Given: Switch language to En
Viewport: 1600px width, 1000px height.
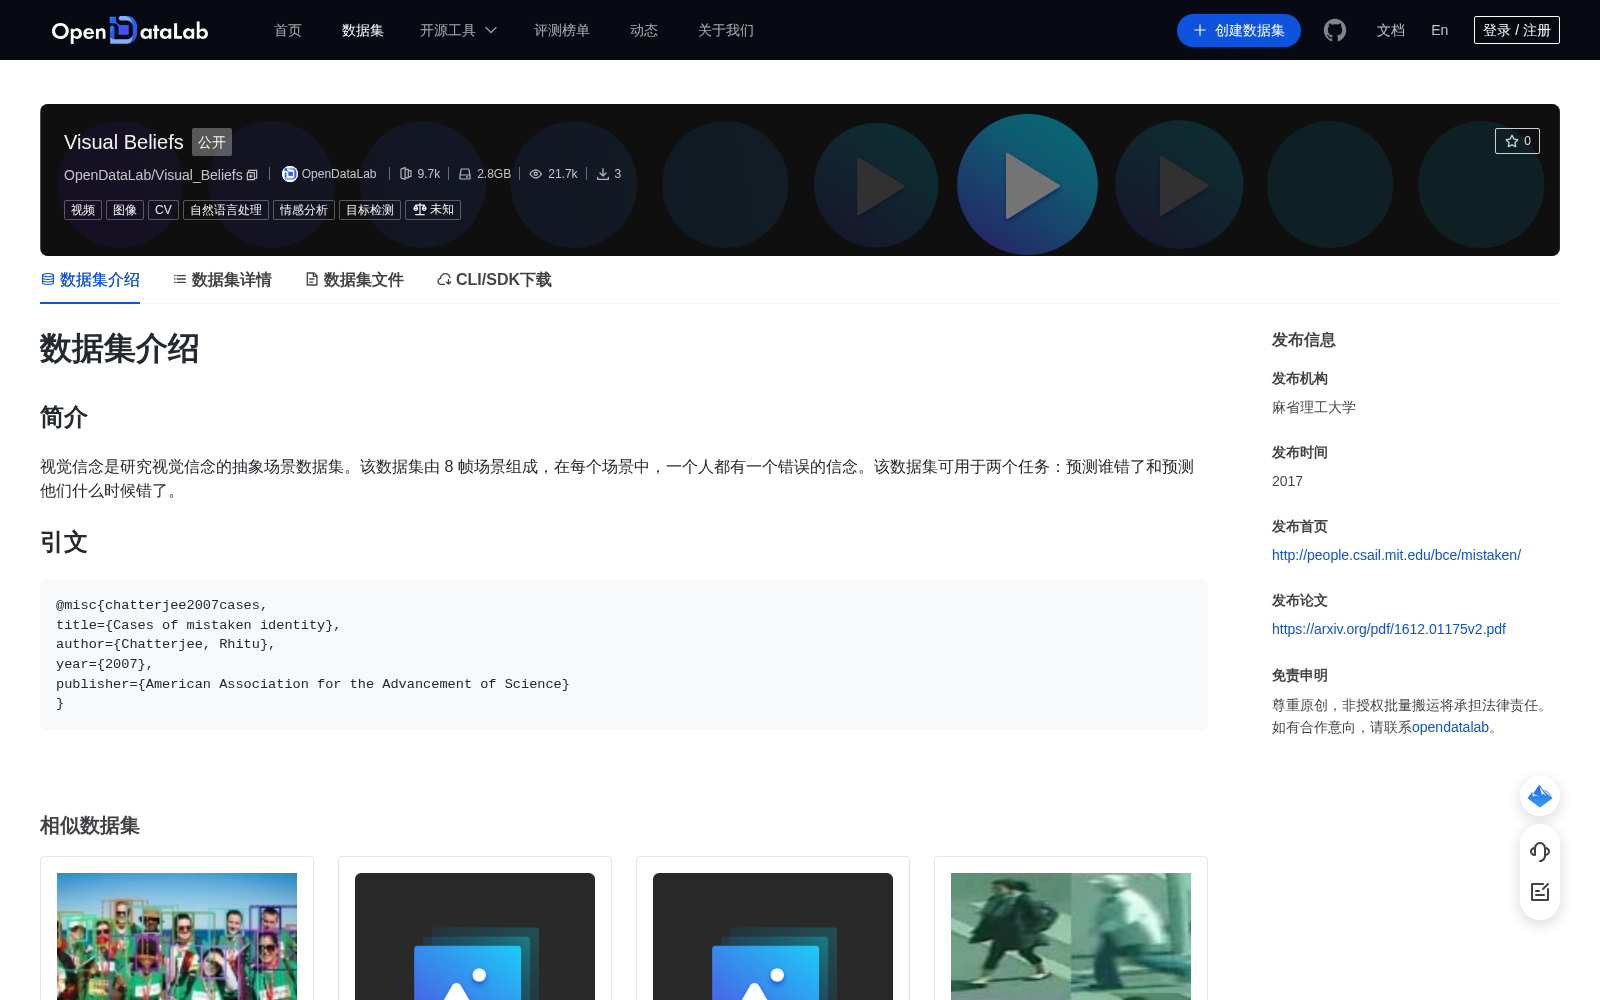Looking at the screenshot, I should (x=1440, y=30).
